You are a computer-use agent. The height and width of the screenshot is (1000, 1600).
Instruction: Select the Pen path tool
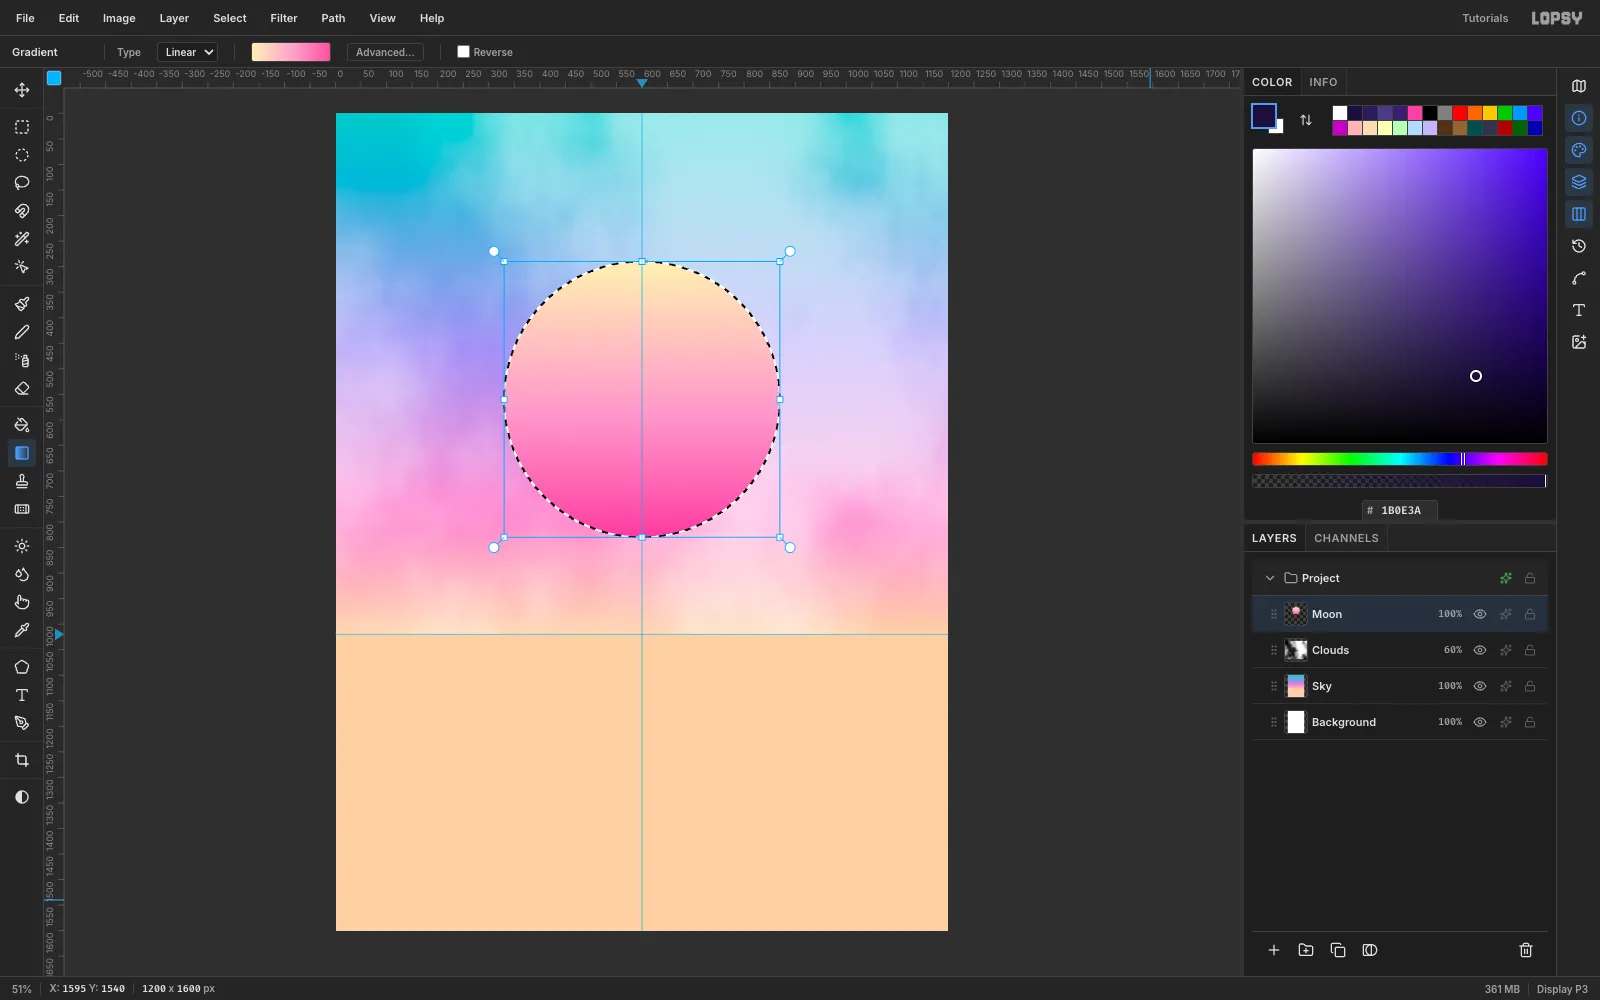click(x=22, y=723)
